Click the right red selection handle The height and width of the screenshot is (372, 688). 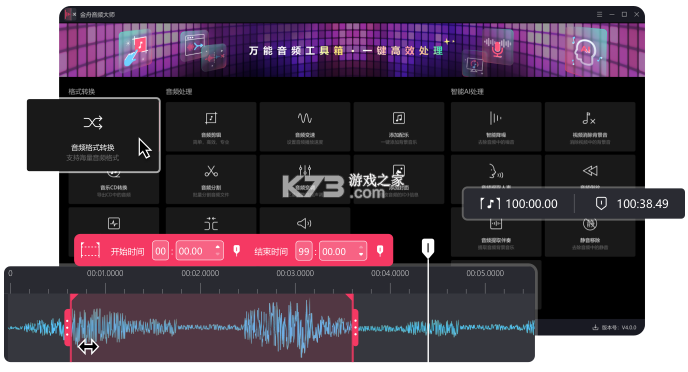click(355, 328)
